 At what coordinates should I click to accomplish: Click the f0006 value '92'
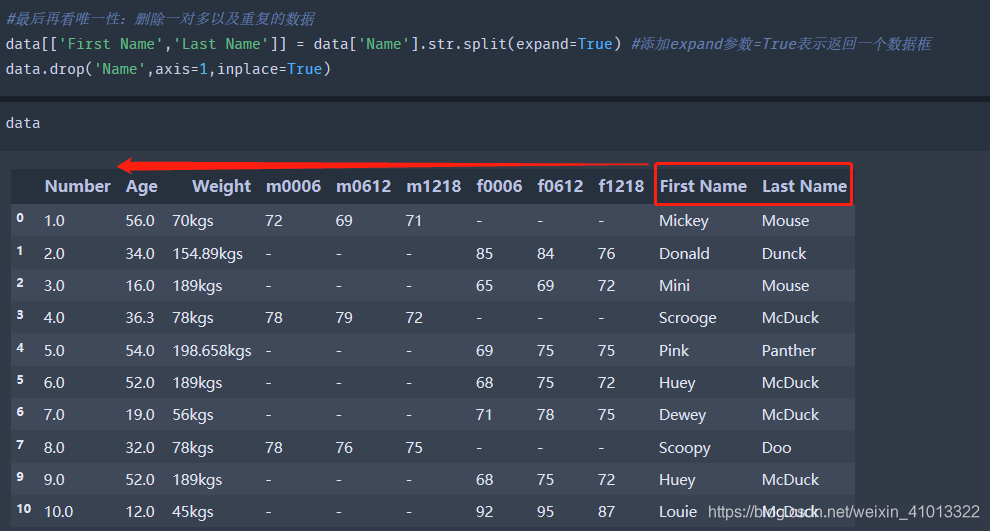point(484,512)
